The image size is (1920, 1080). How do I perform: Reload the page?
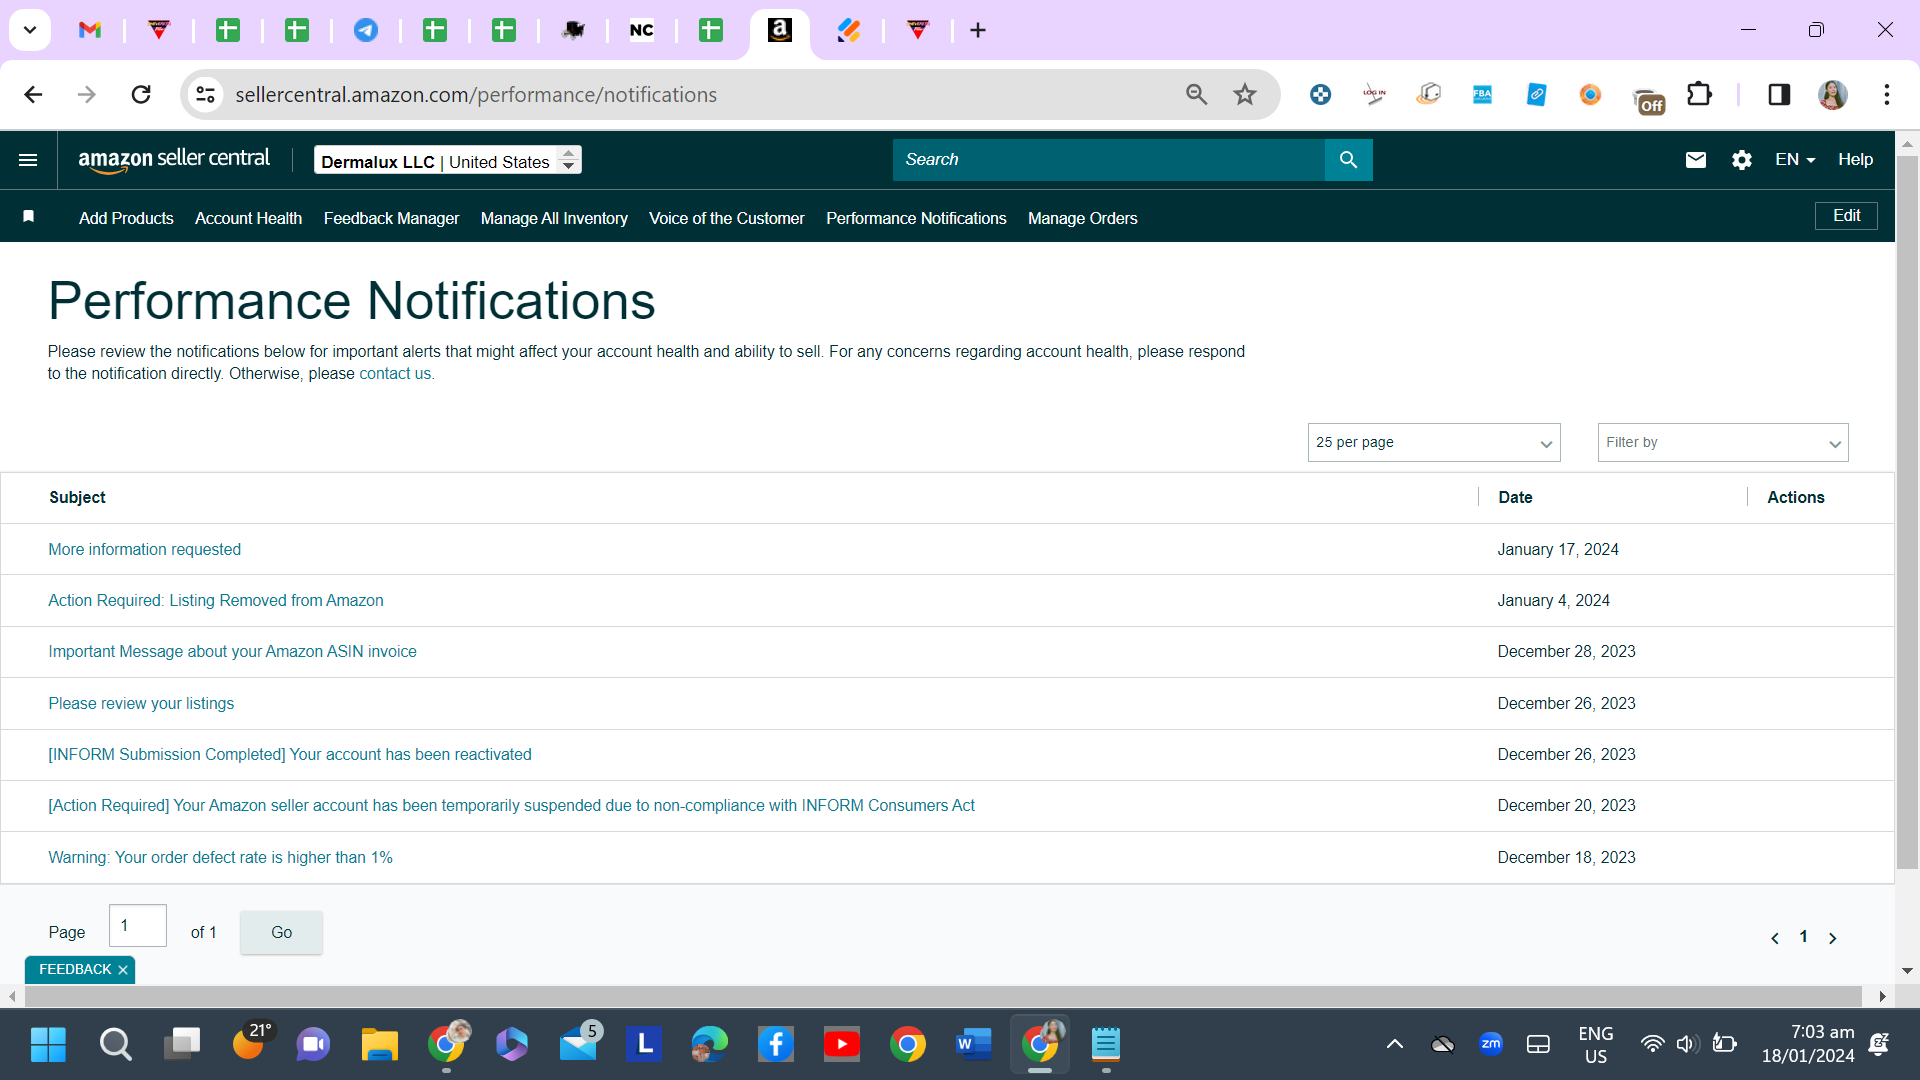click(141, 95)
